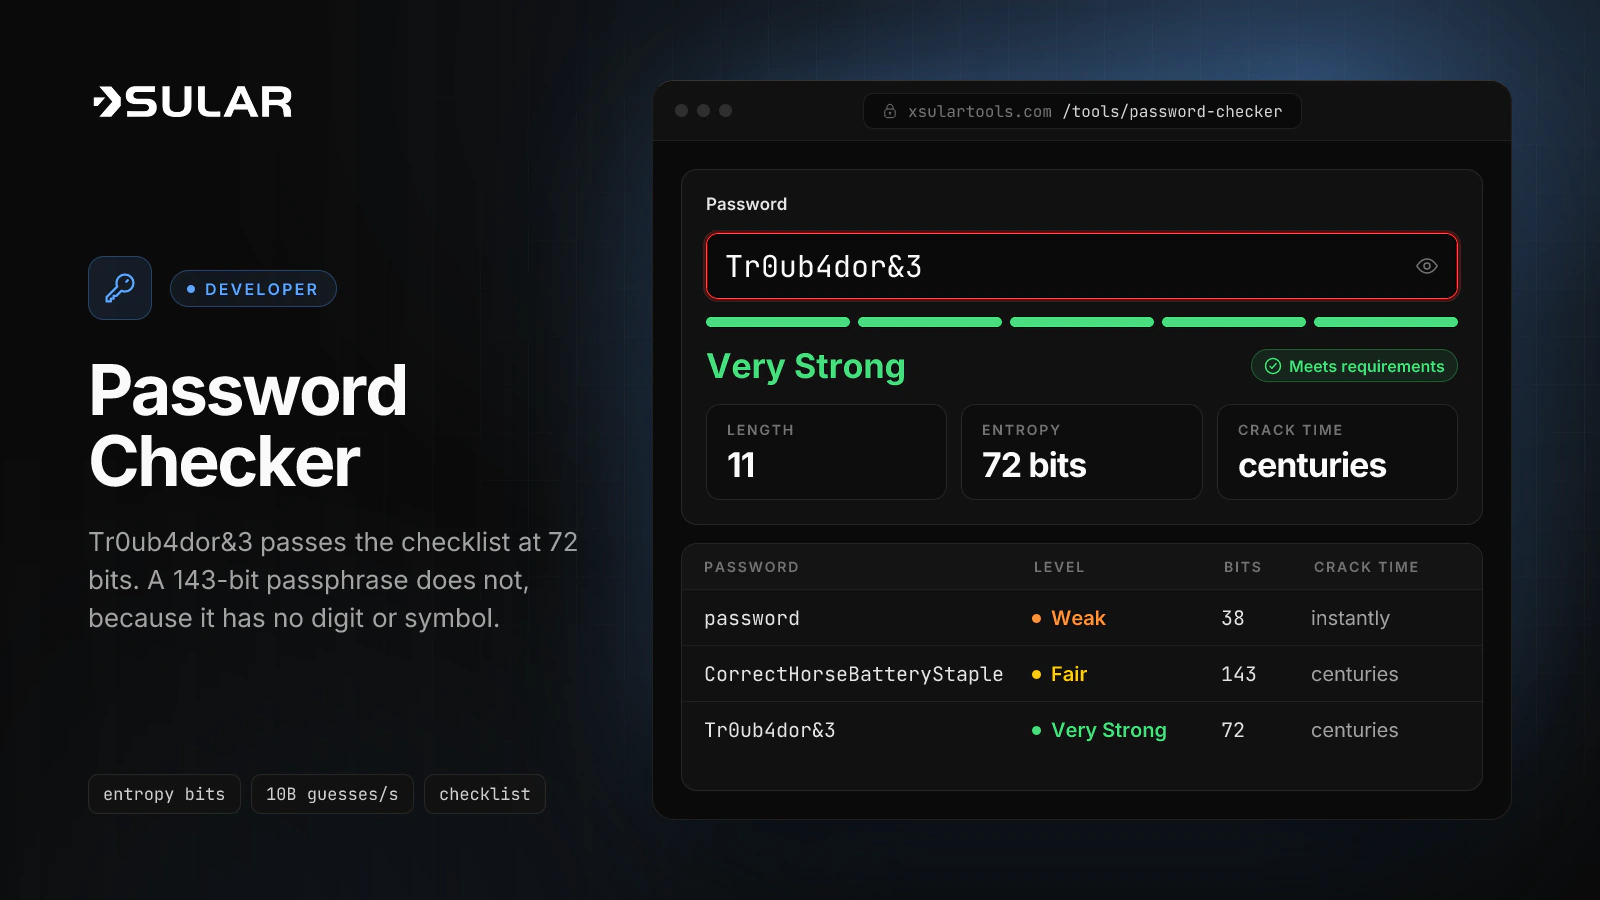Click the PASSWORD column header
This screenshot has width=1600, height=900.
click(751, 567)
